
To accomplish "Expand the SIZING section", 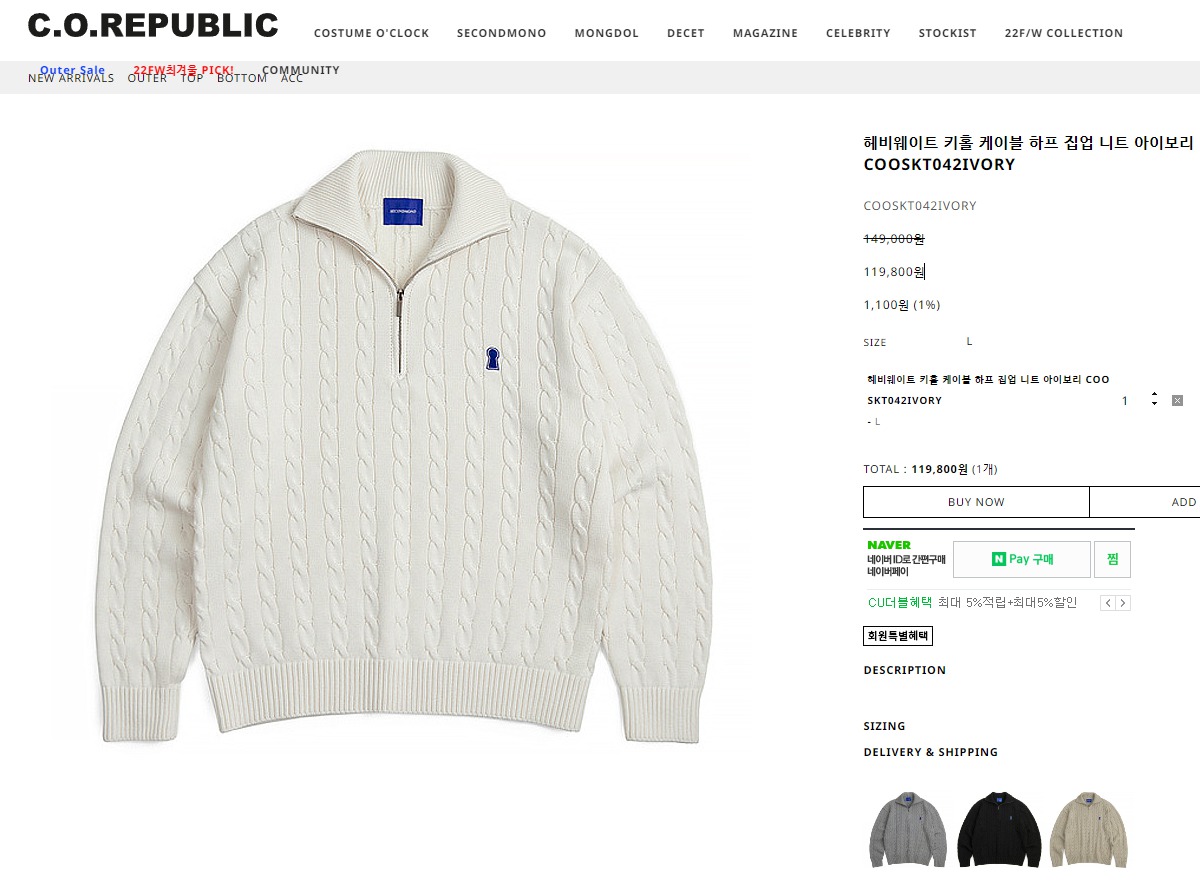I will 884,726.
